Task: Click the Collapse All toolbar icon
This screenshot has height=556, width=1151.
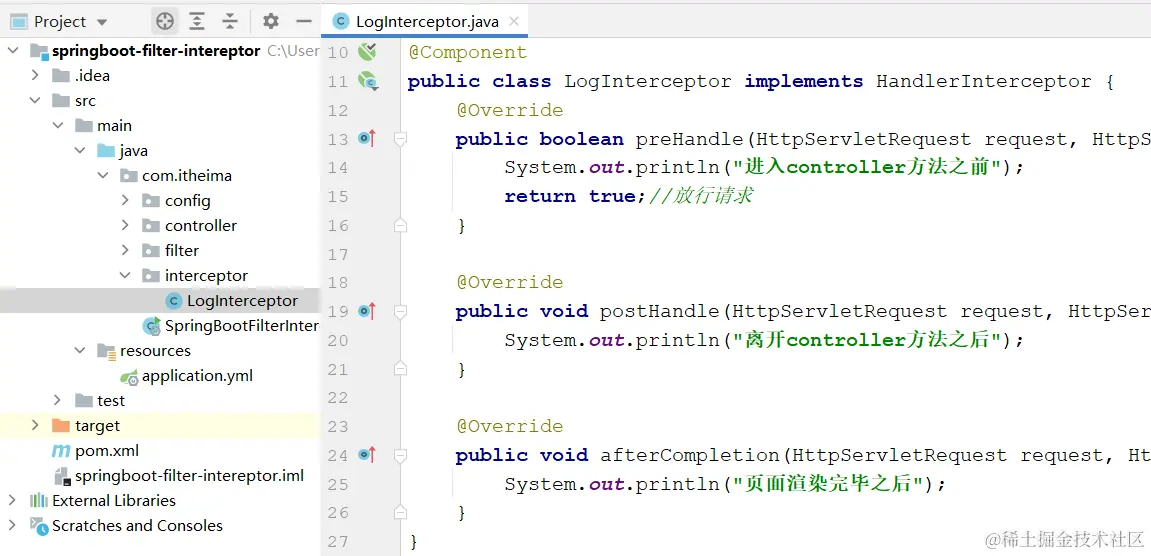Action: point(230,21)
